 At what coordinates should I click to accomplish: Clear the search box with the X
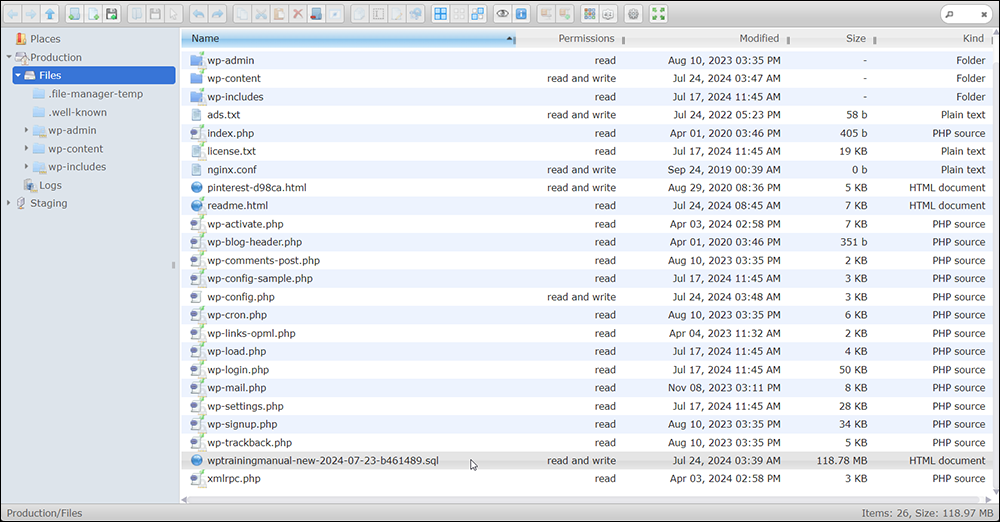(x=984, y=14)
